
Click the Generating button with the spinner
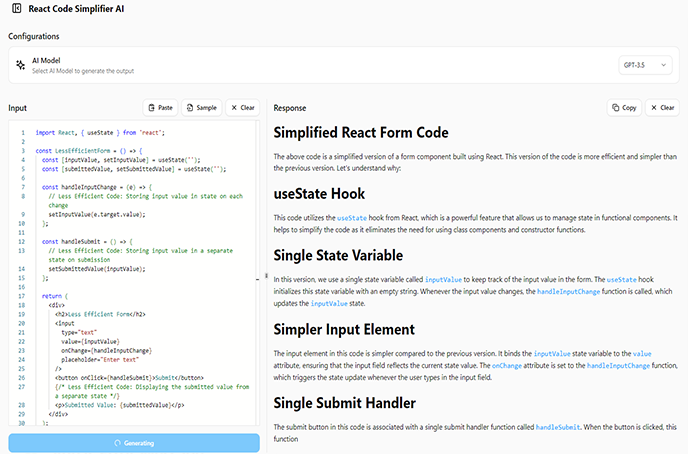click(133, 442)
